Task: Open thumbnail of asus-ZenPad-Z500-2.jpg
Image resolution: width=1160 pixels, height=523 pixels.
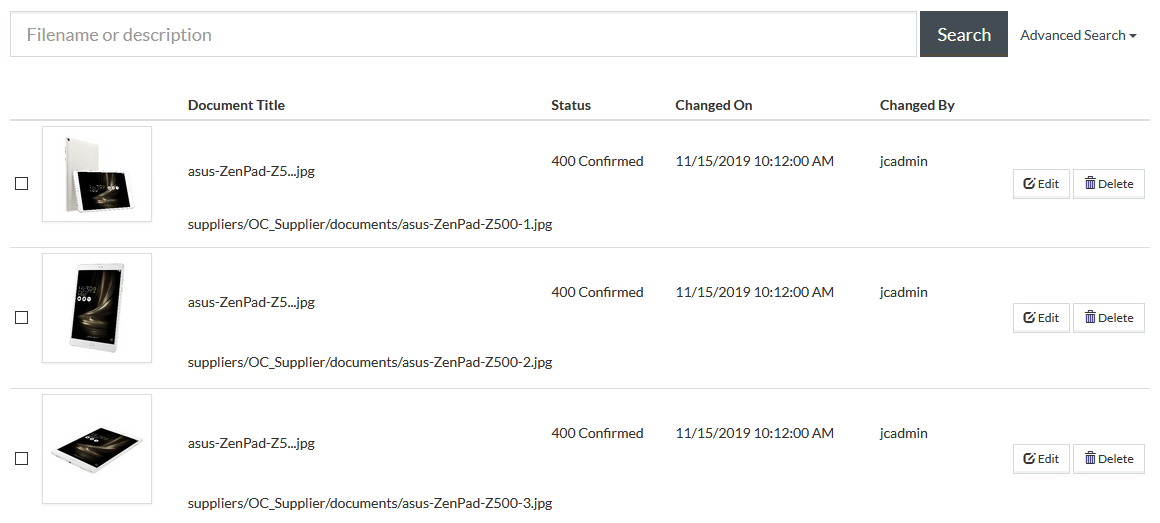Action: coord(97,308)
